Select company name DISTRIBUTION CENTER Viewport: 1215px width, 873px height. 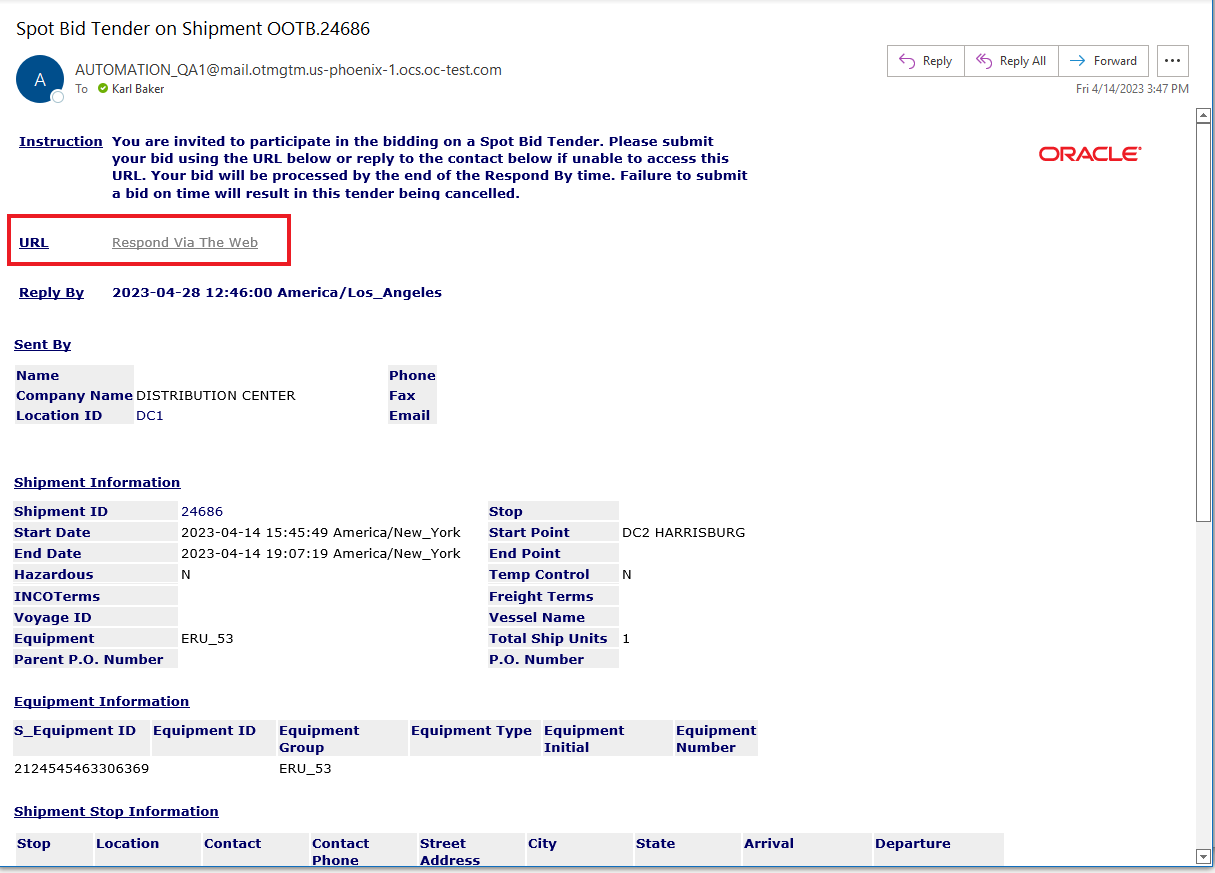click(216, 395)
